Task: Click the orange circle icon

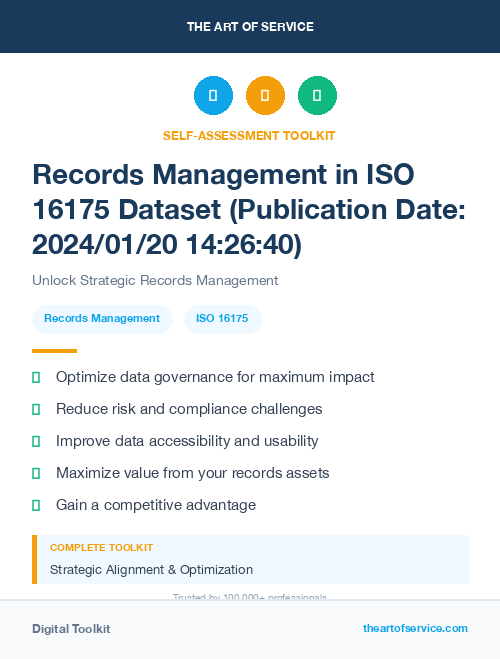Action: pos(265,95)
